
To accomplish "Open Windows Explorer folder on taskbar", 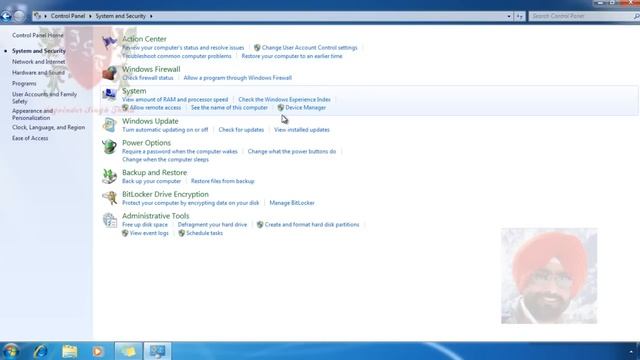I will [69, 351].
